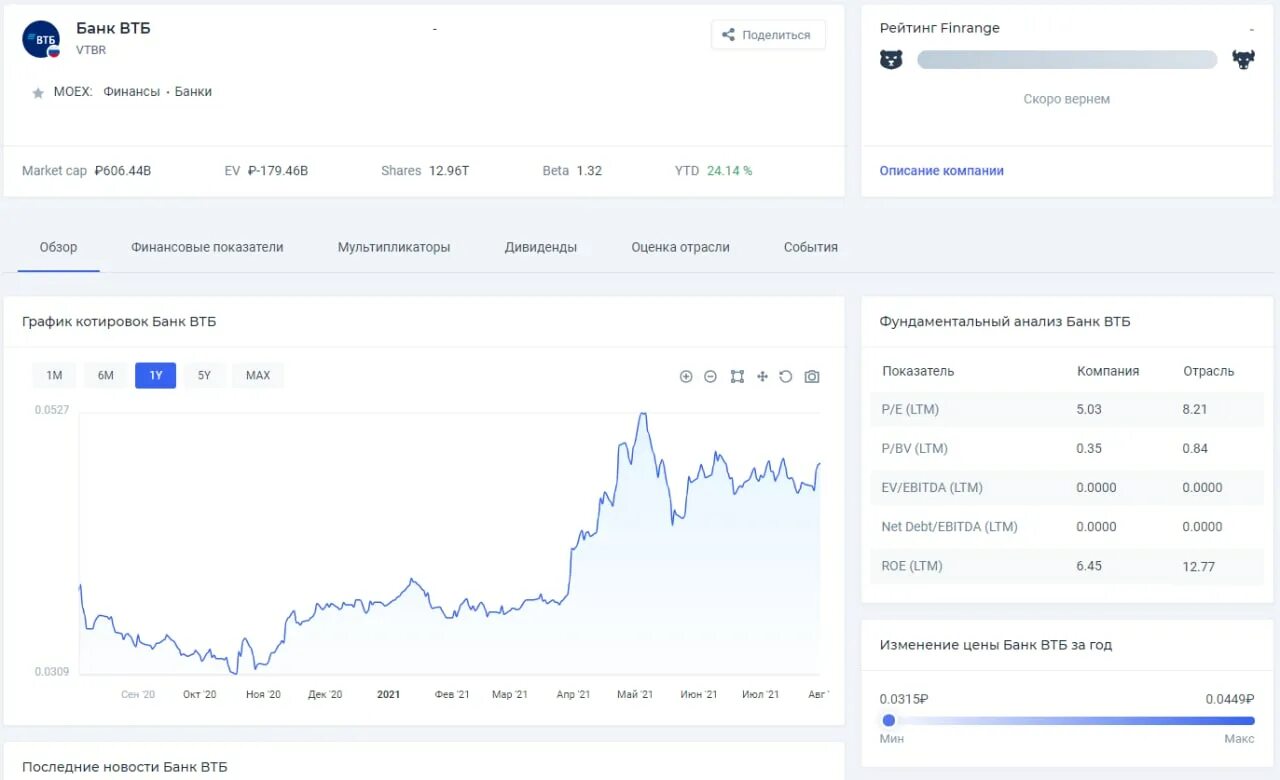
Task: Click the favorite star next to MOEX
Action: (x=38, y=93)
